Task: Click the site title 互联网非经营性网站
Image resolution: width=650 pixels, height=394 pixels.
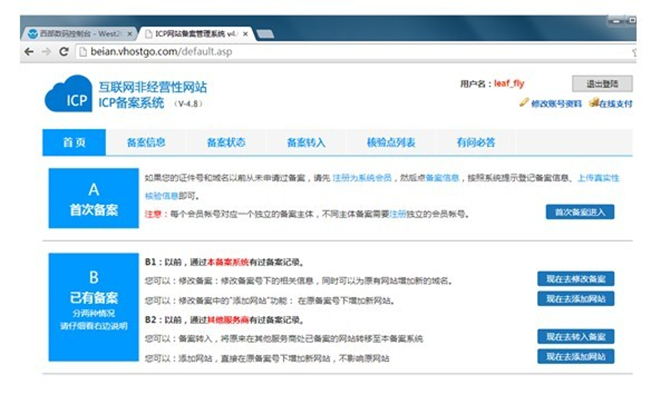Action: point(153,87)
